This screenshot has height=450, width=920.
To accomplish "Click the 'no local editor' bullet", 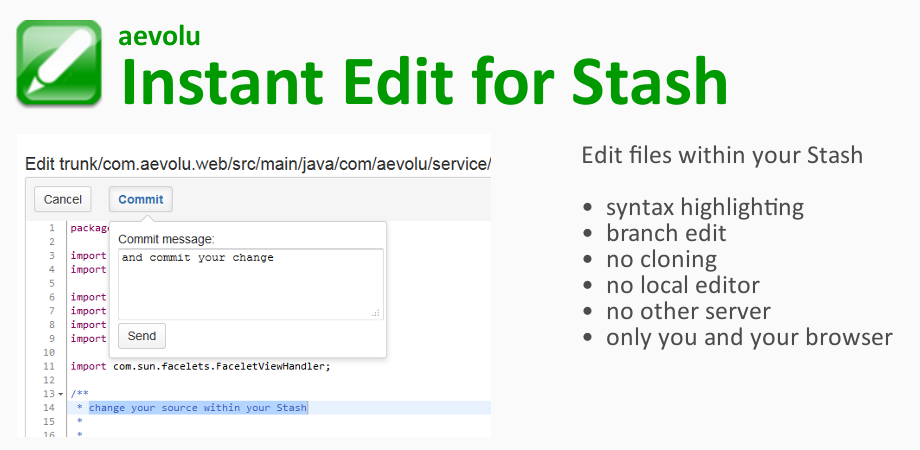I will coord(683,286).
